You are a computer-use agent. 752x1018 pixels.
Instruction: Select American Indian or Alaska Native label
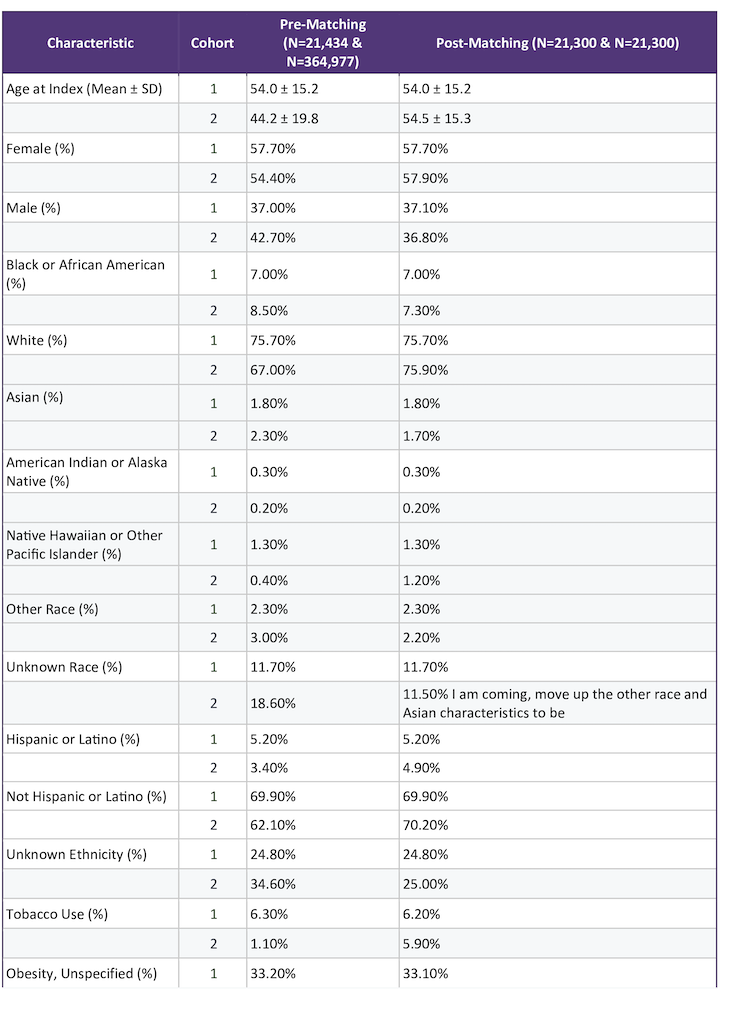(x=86, y=472)
